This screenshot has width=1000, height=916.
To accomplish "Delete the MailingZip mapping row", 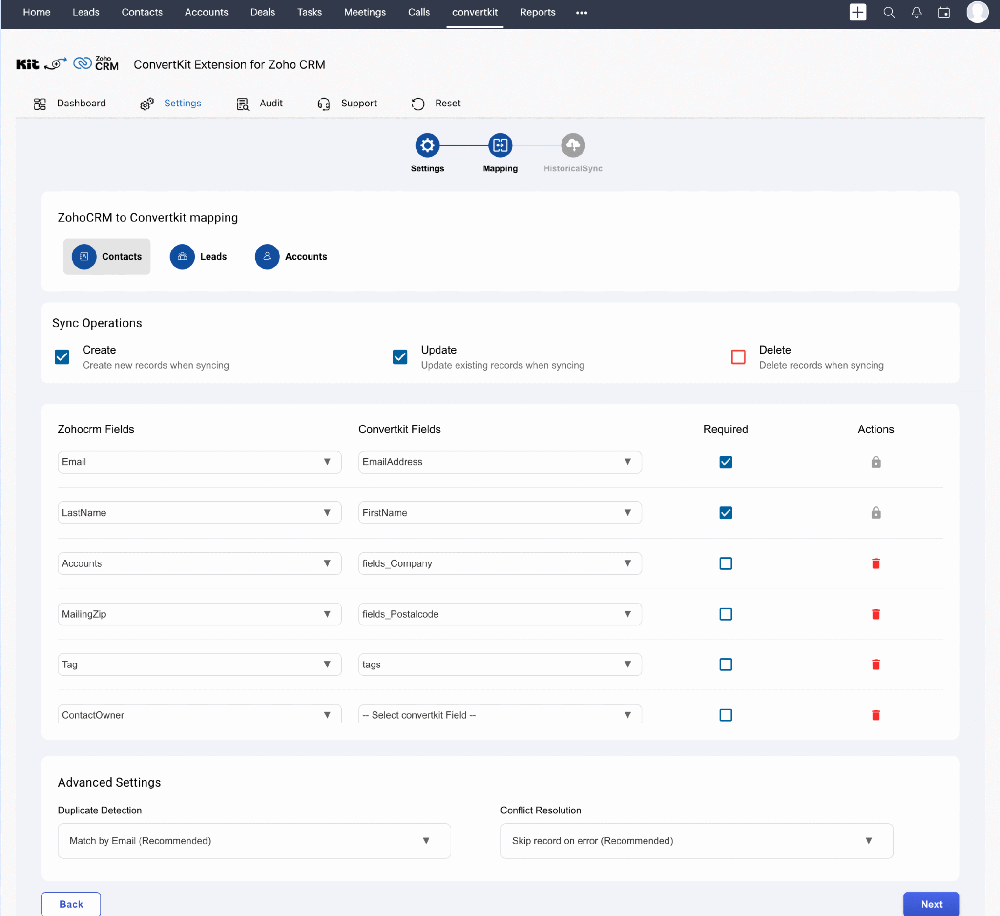I will (x=876, y=614).
